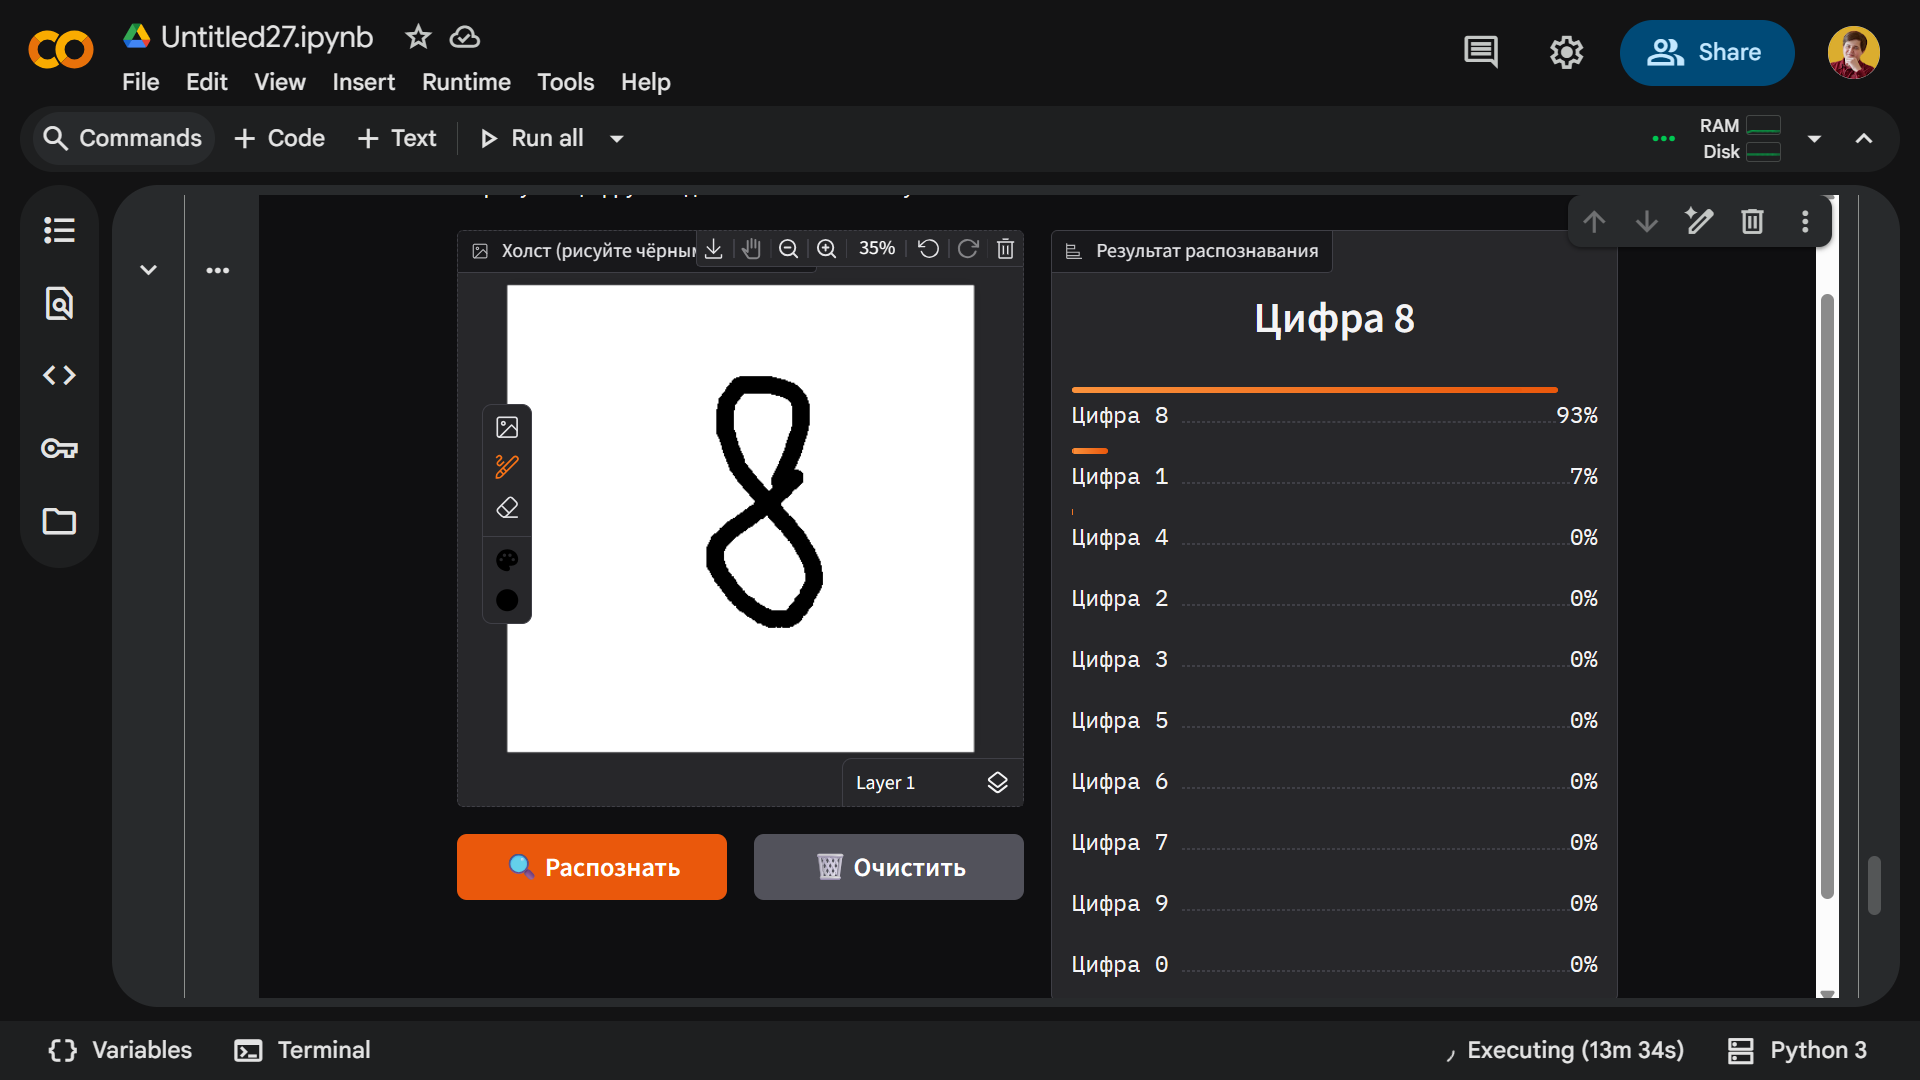Click the canvas undo icon
The height and width of the screenshot is (1080, 1920).
point(928,249)
